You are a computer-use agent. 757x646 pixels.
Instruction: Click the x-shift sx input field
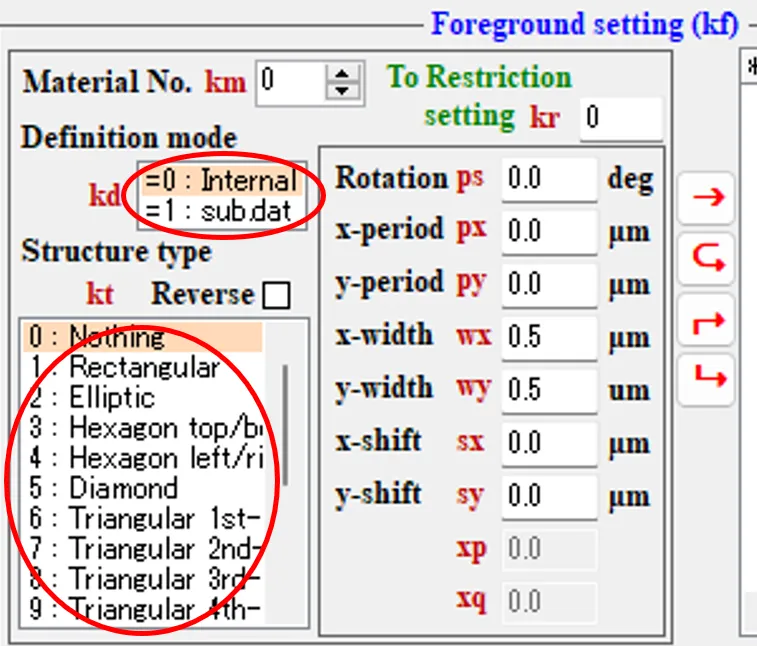click(549, 444)
